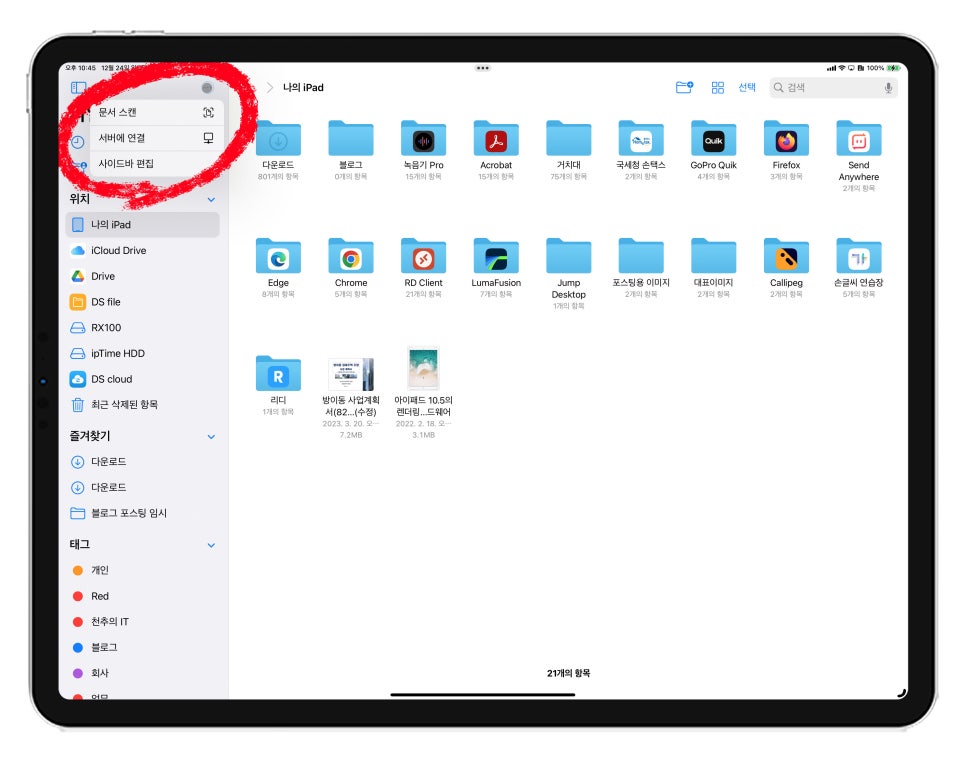
Task: Filter by the Red tag
Action: pyautogui.click(x=142, y=596)
